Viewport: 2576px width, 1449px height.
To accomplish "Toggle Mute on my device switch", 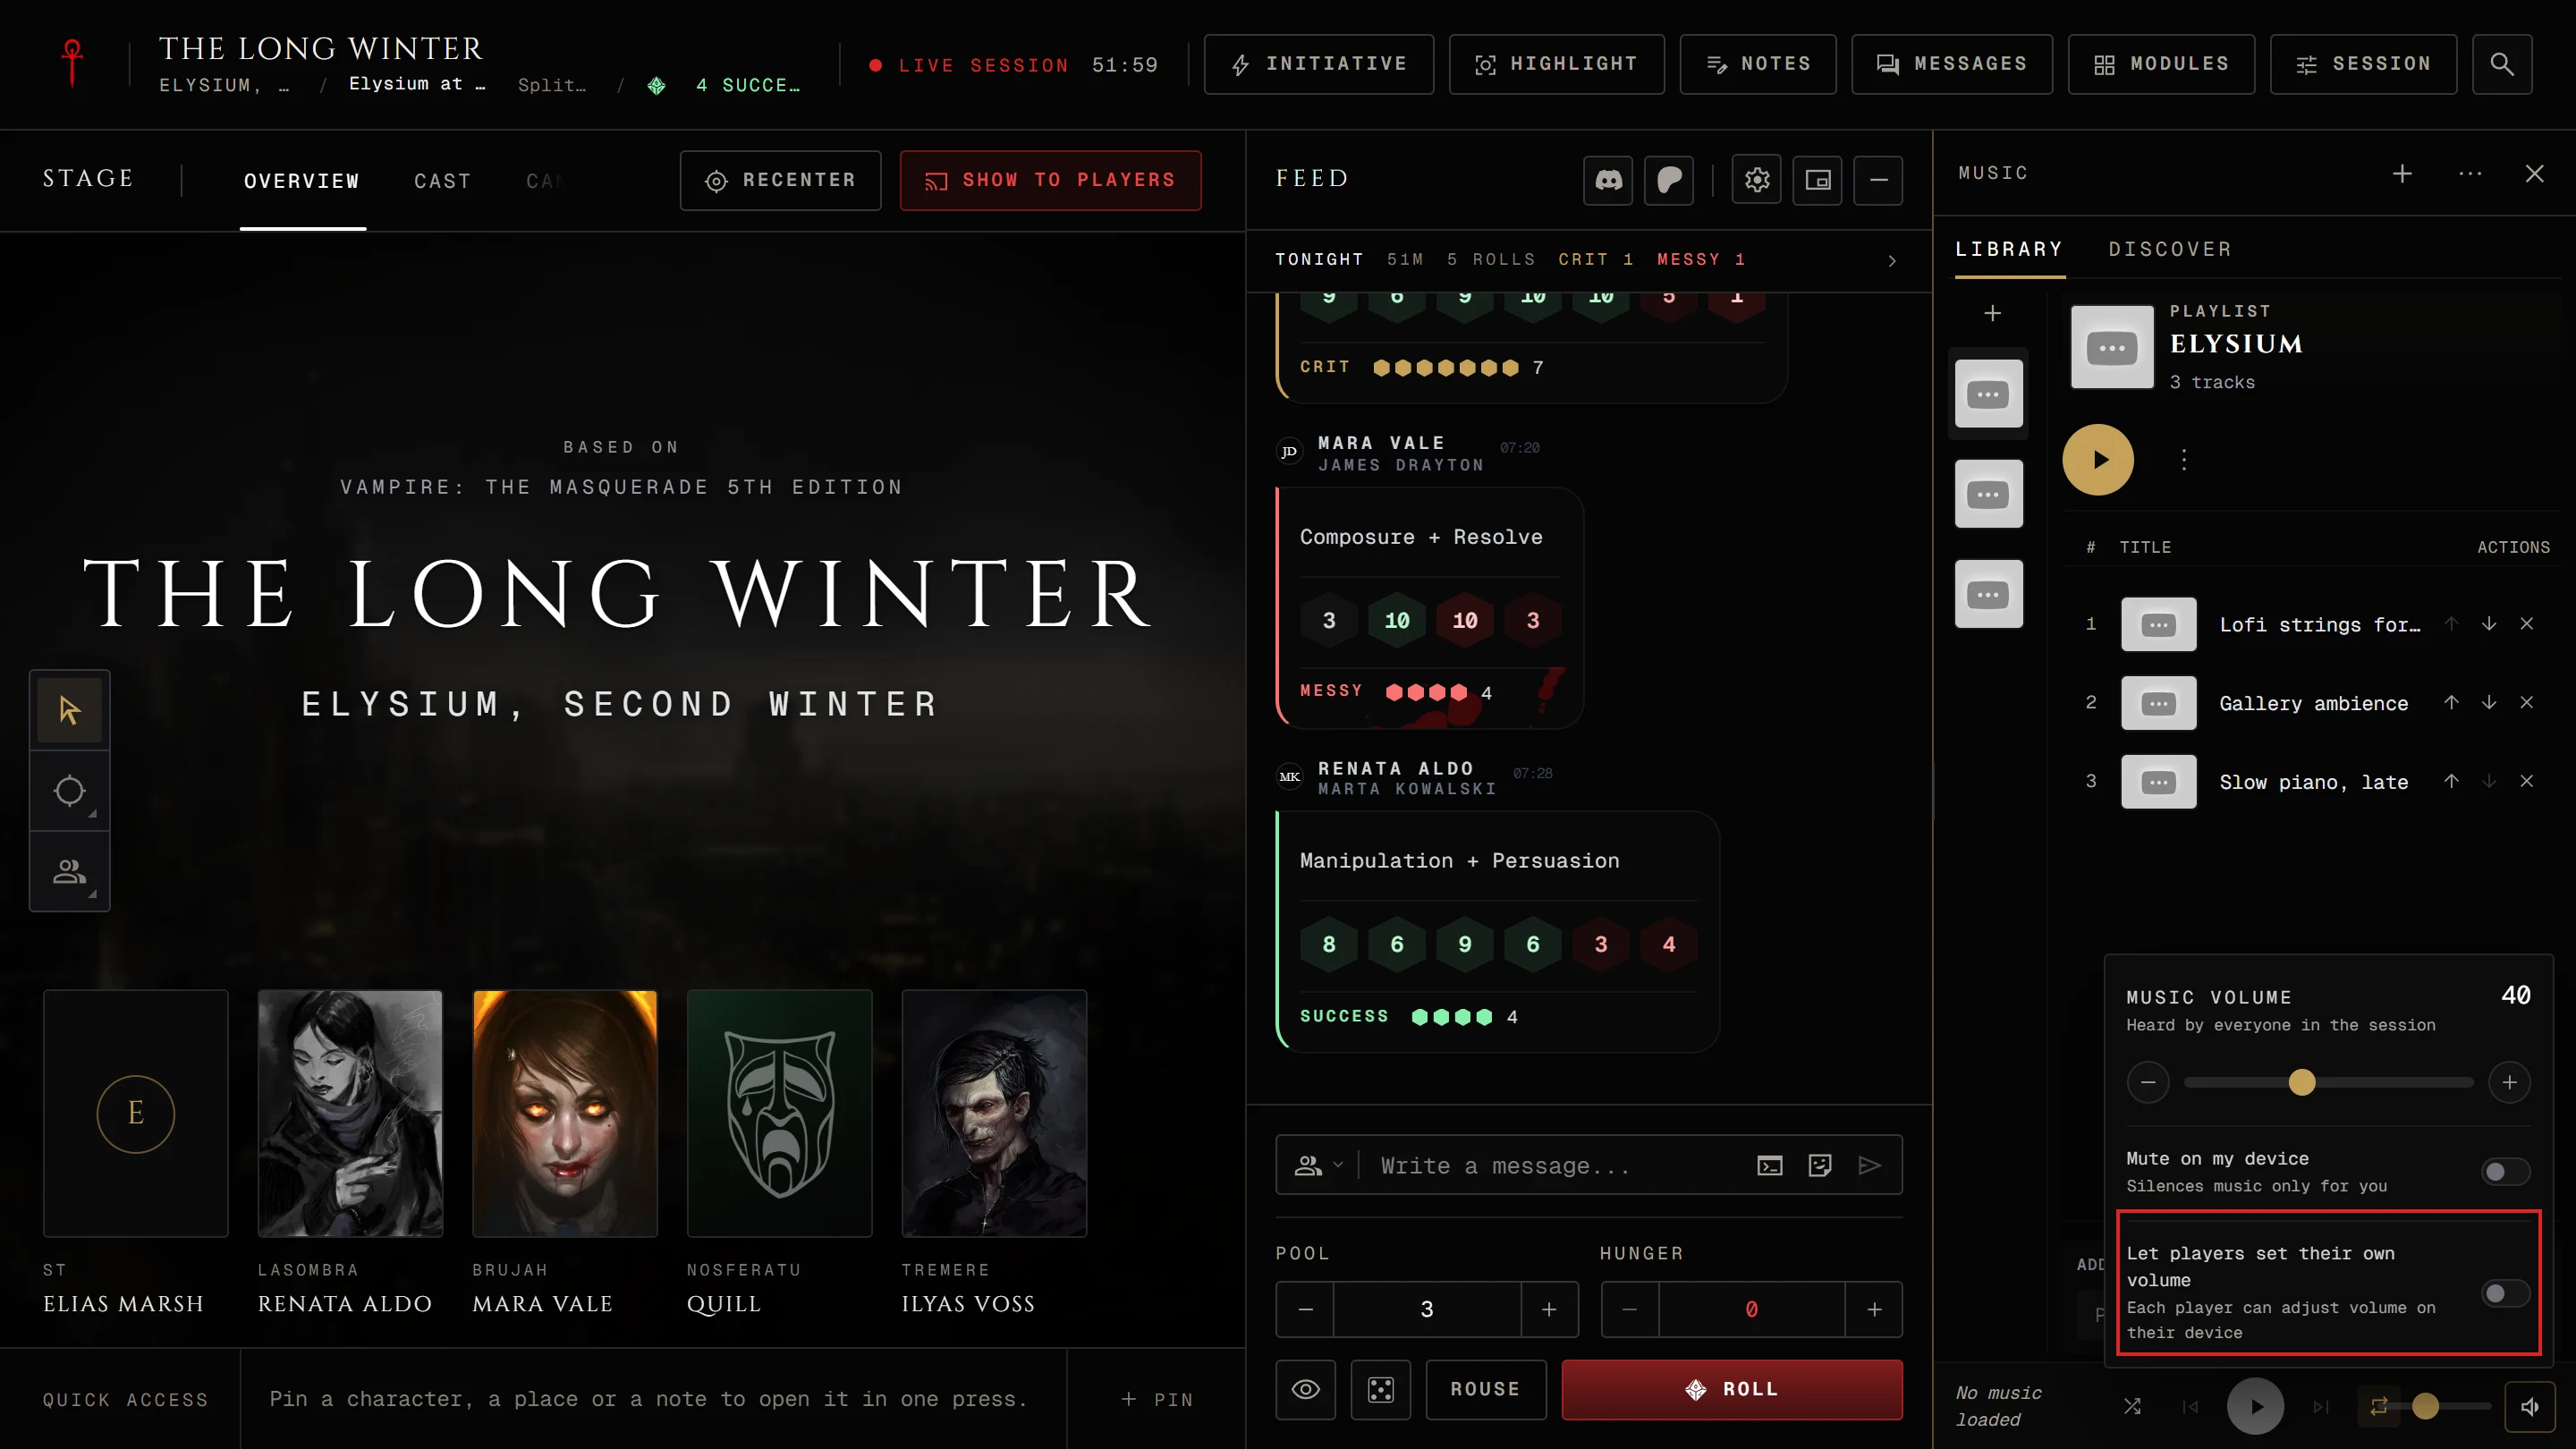I will [2505, 1171].
